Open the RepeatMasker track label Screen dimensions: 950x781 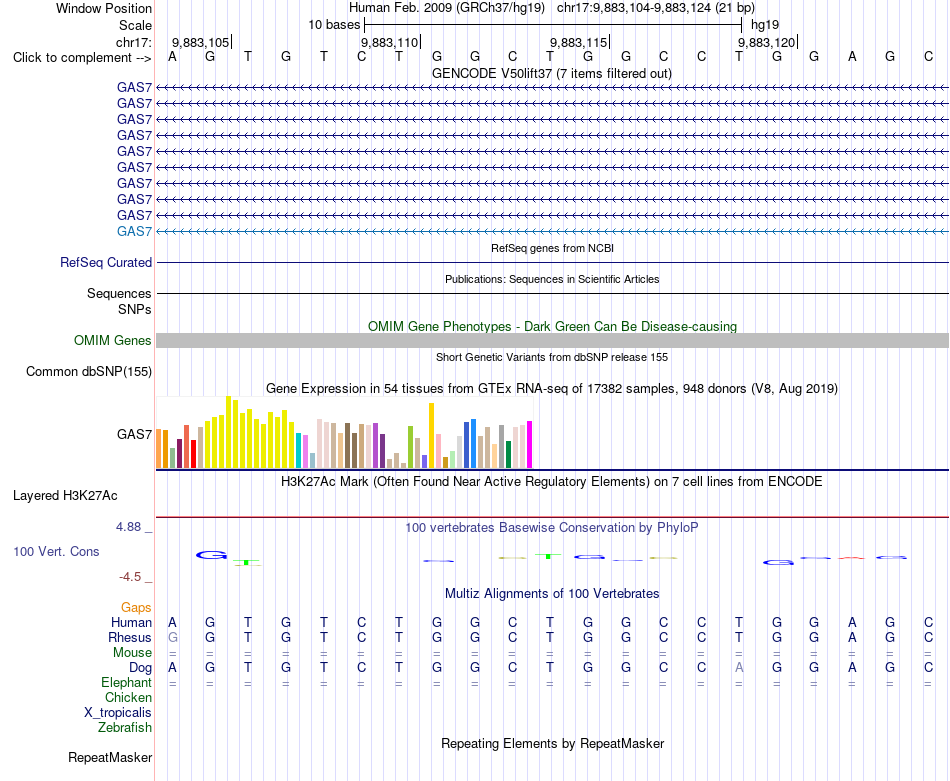tap(110, 757)
